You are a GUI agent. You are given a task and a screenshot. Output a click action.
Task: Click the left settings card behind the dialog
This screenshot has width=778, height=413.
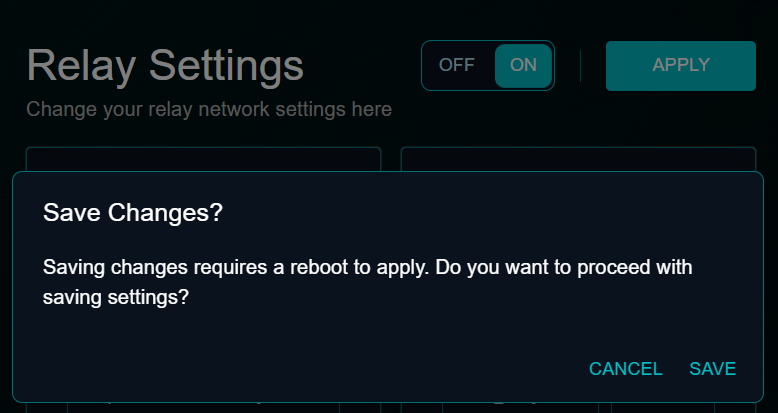pyautogui.click(x=203, y=159)
